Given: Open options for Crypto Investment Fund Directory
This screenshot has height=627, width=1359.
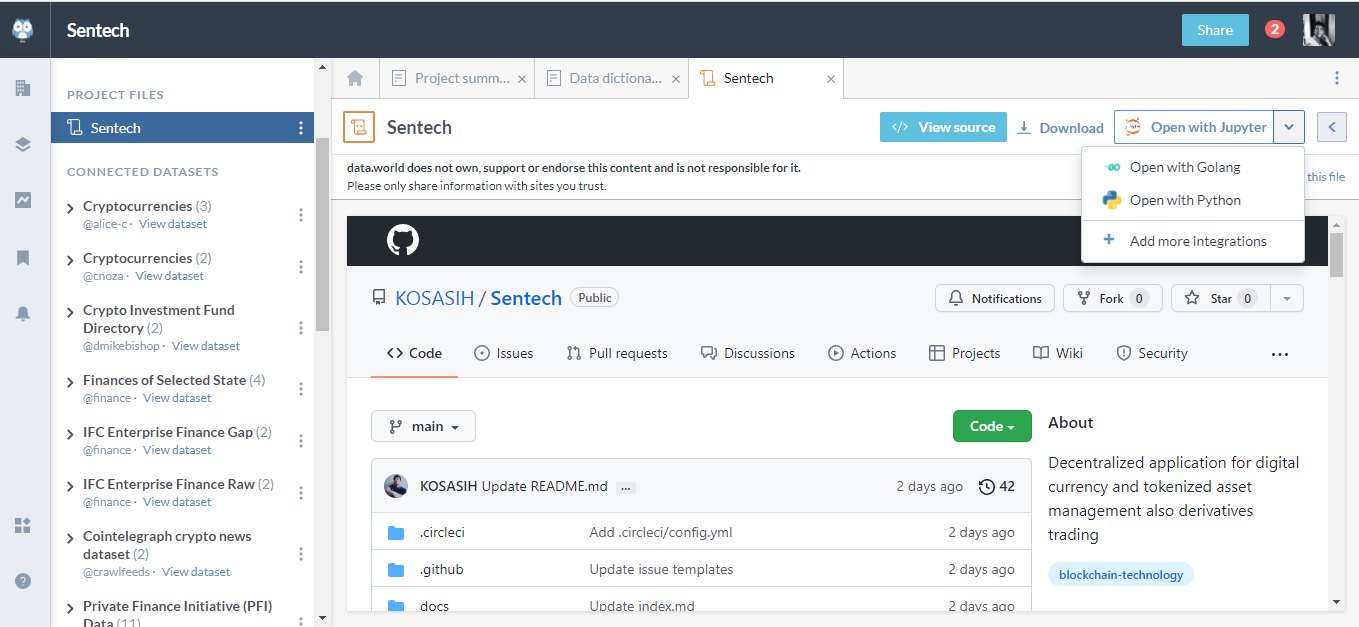Looking at the screenshot, I should click(301, 328).
